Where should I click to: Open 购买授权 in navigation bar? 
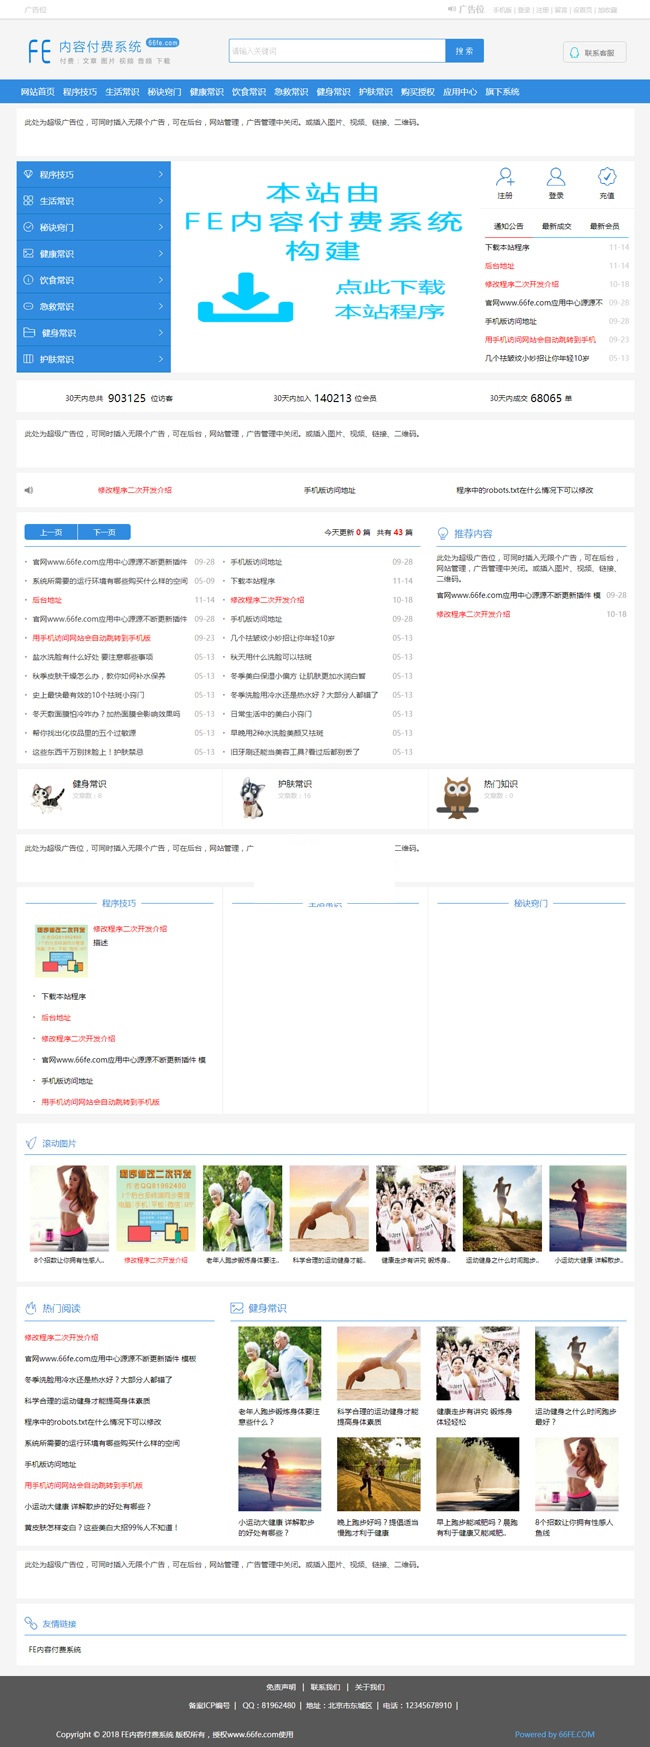tap(418, 91)
